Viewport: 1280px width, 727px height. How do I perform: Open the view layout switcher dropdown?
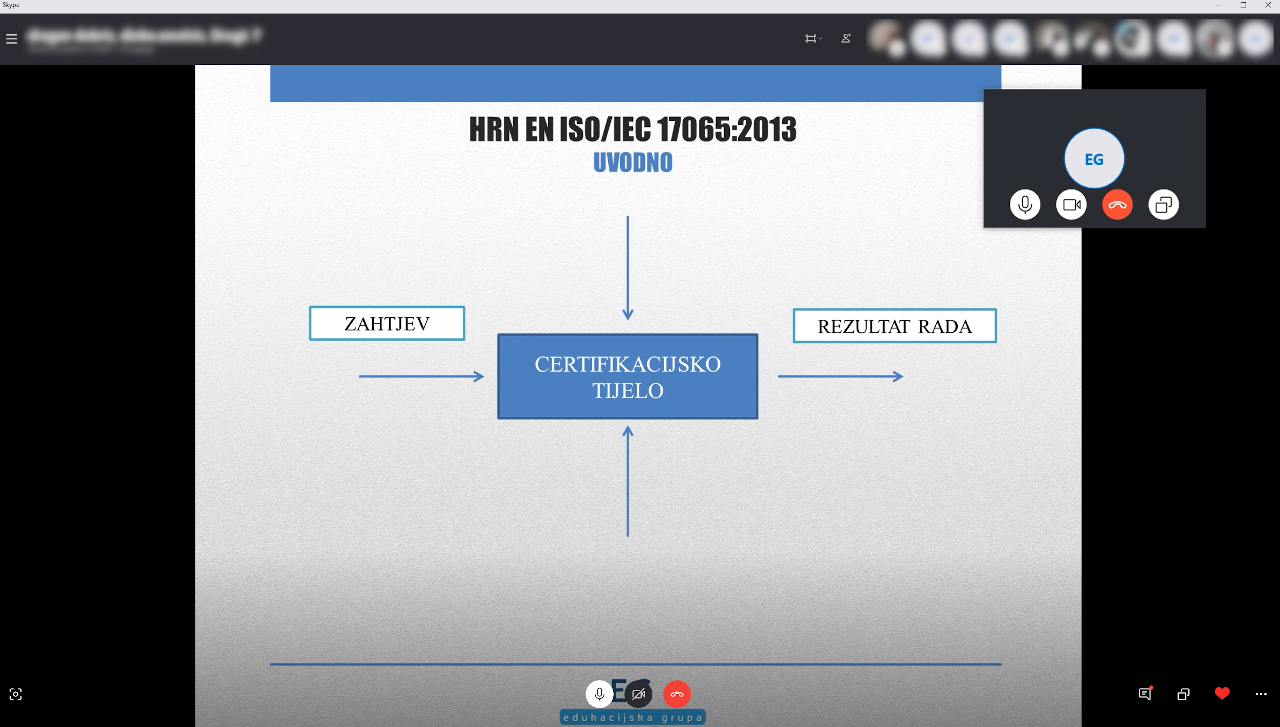pyautogui.click(x=811, y=39)
